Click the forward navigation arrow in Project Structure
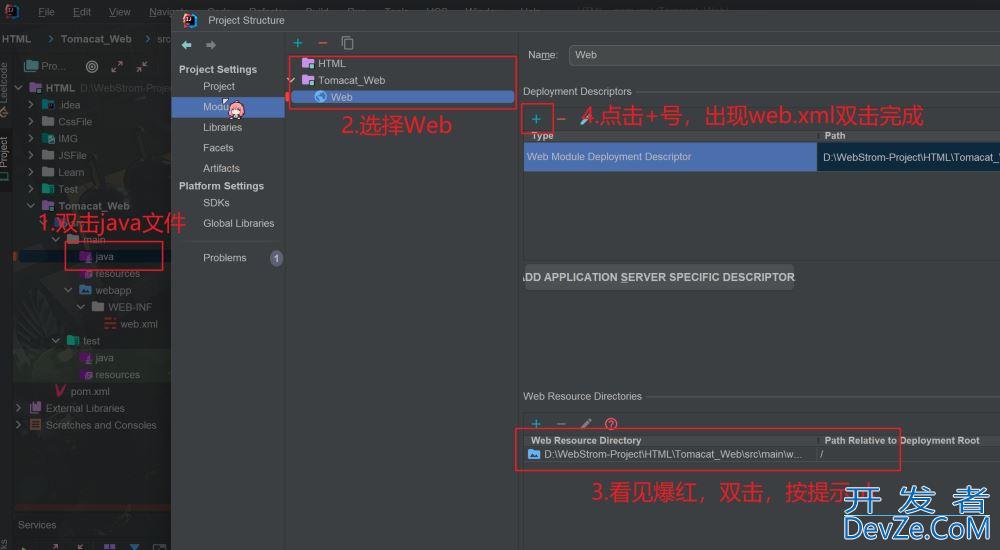The width and height of the screenshot is (1000, 550). (x=210, y=45)
